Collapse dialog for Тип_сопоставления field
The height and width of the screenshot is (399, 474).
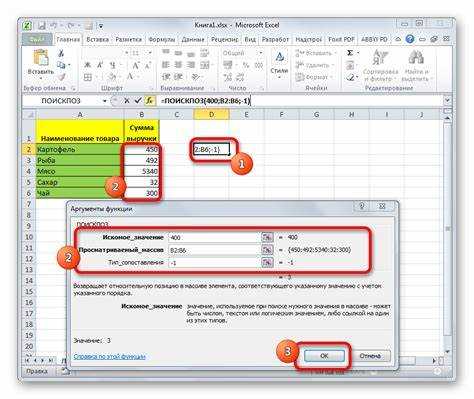pos(267,263)
